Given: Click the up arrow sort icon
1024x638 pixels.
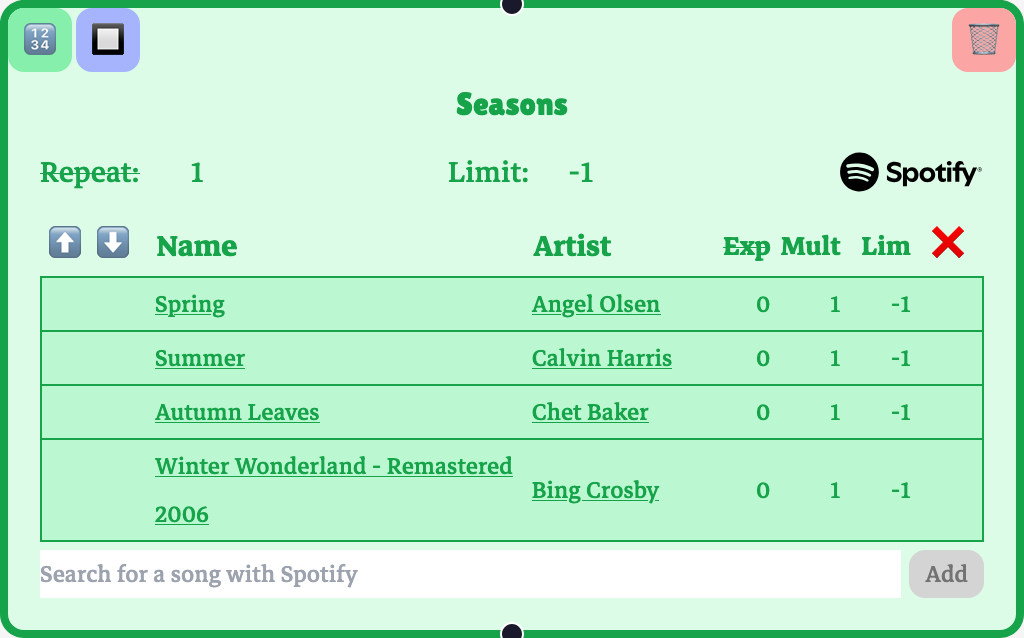Looking at the screenshot, I should pyautogui.click(x=65, y=242).
